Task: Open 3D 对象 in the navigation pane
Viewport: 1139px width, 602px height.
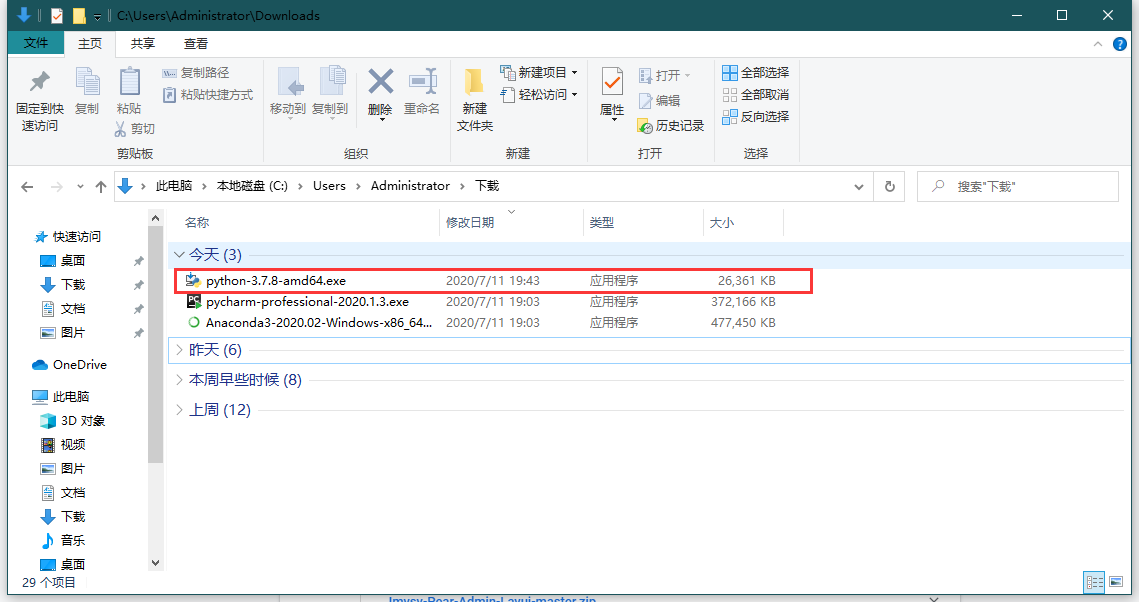Action: point(83,420)
